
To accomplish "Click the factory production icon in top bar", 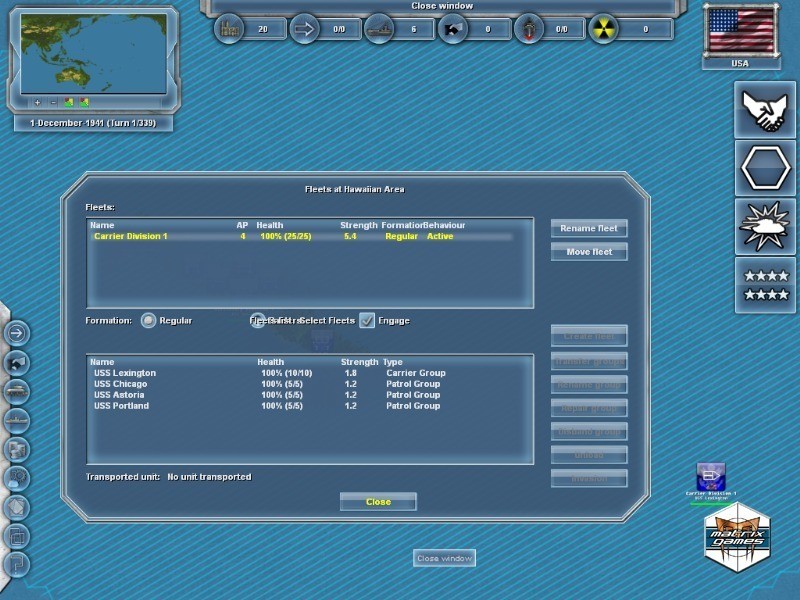I will 230,29.
